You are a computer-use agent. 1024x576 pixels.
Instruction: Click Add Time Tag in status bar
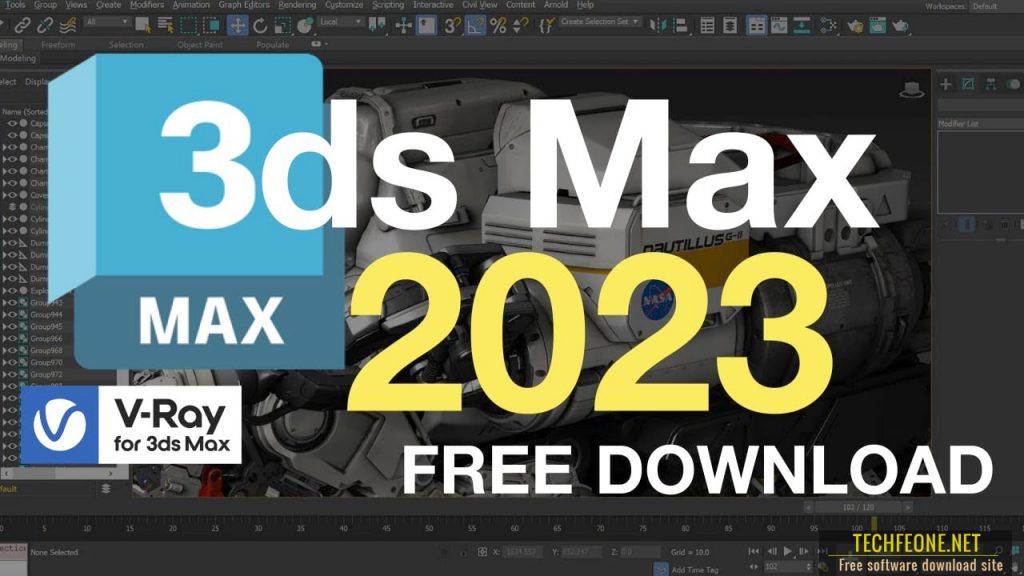click(x=695, y=570)
